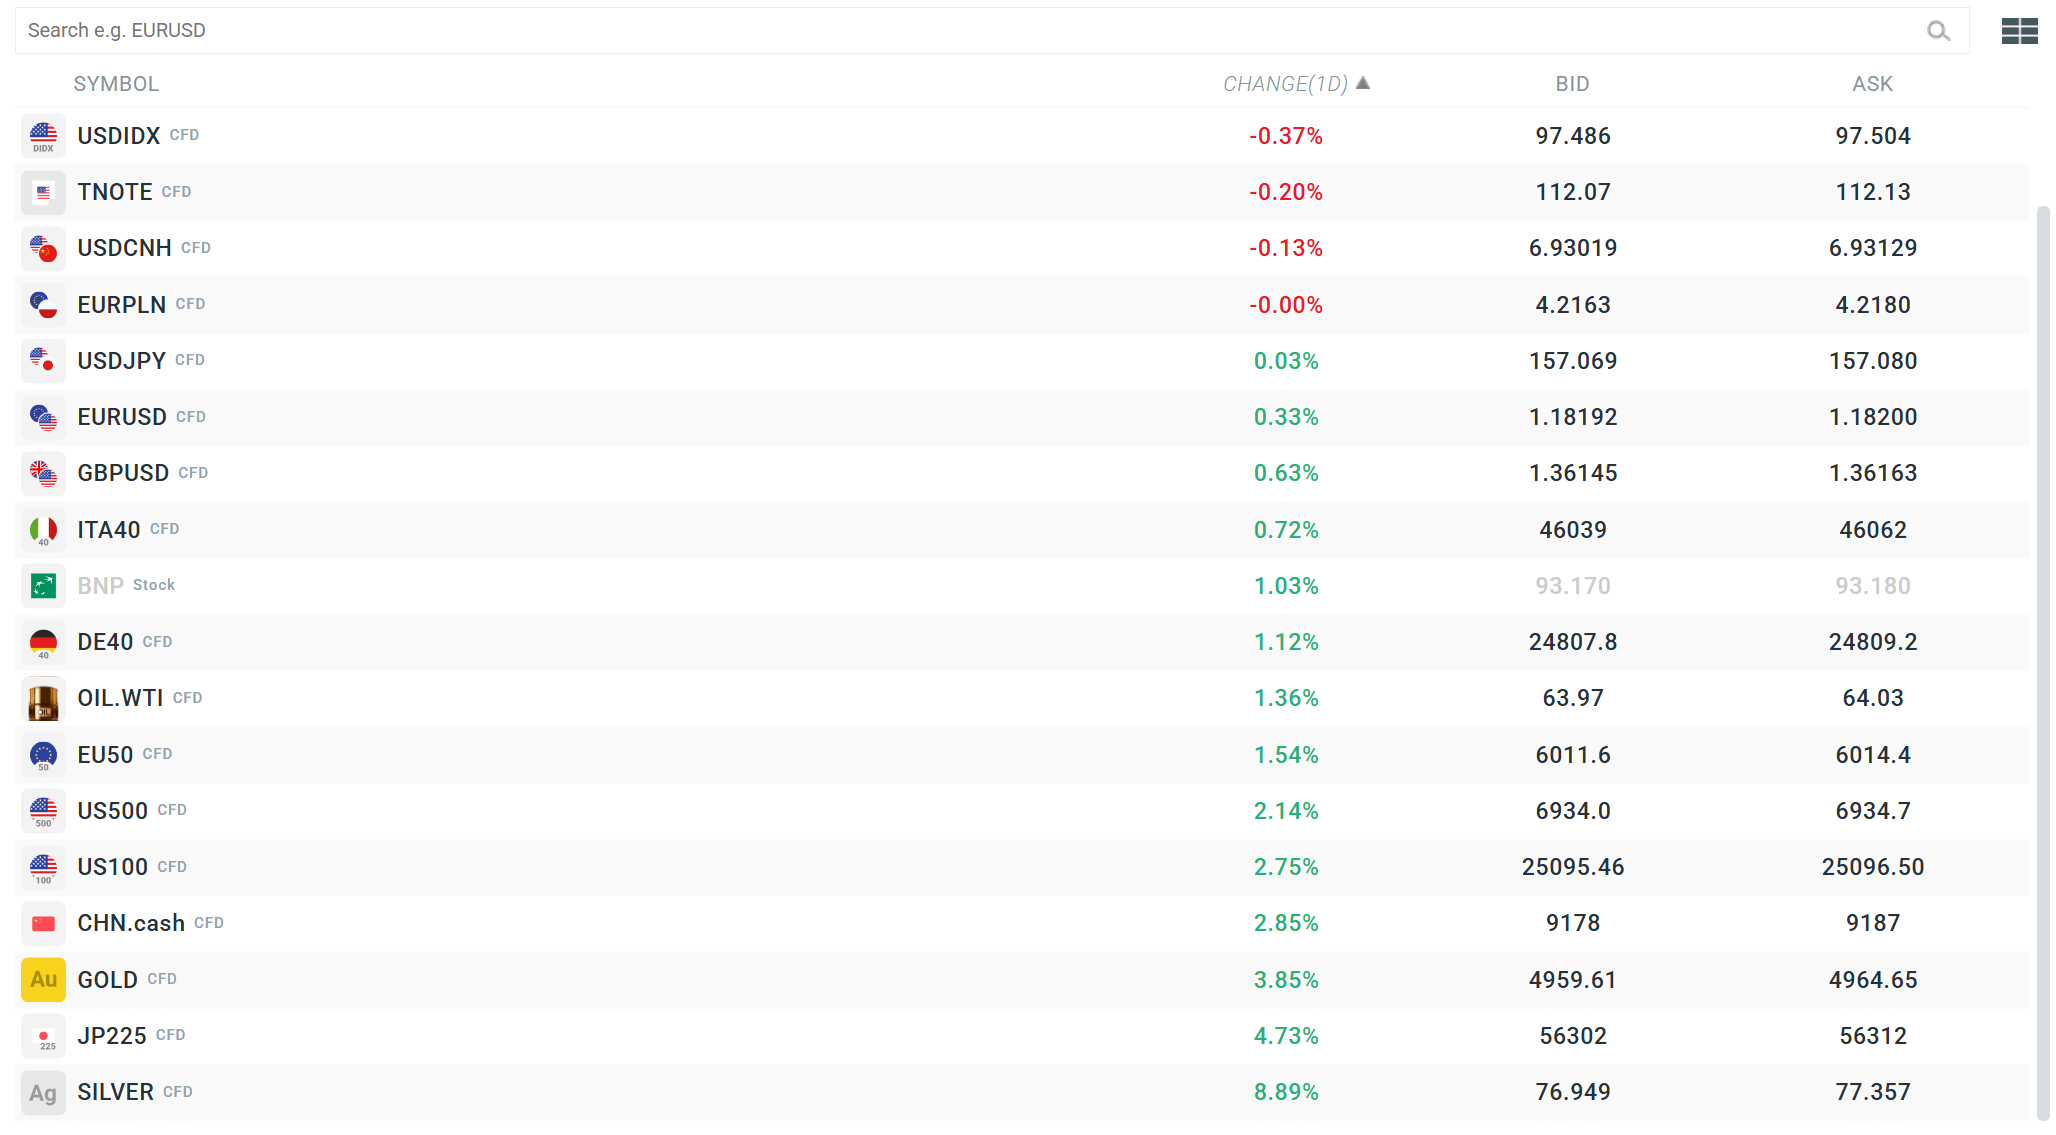Image resolution: width=2056 pixels, height=1135 pixels.
Task: Click the vertical scrollbar on the right
Action: [x=2043, y=660]
